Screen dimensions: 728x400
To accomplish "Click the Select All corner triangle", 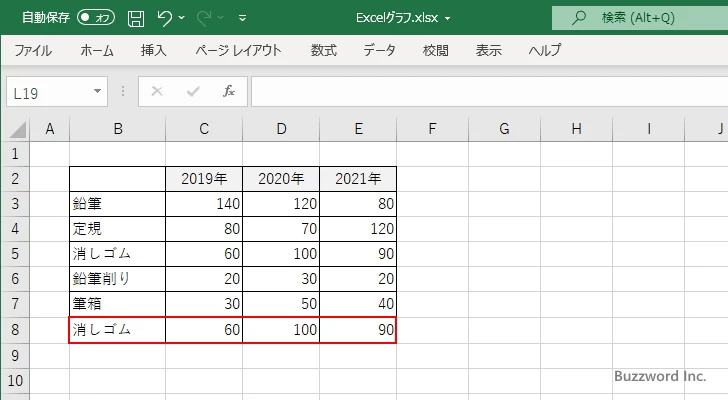I will [18, 129].
